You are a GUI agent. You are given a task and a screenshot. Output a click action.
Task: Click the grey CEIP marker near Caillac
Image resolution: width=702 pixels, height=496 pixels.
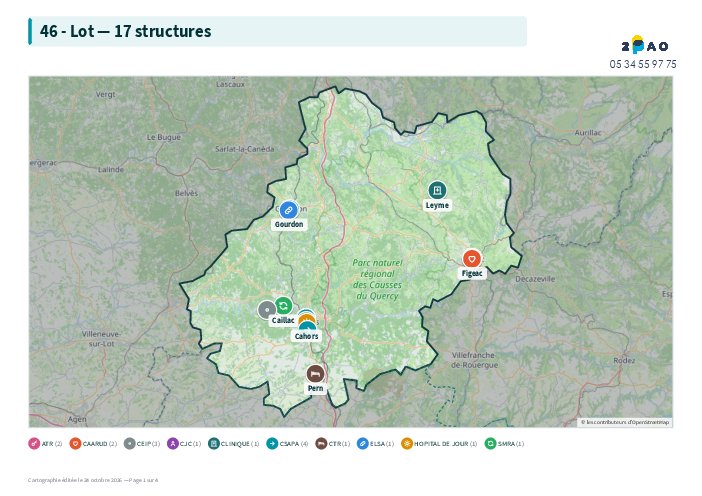pyautogui.click(x=266, y=310)
